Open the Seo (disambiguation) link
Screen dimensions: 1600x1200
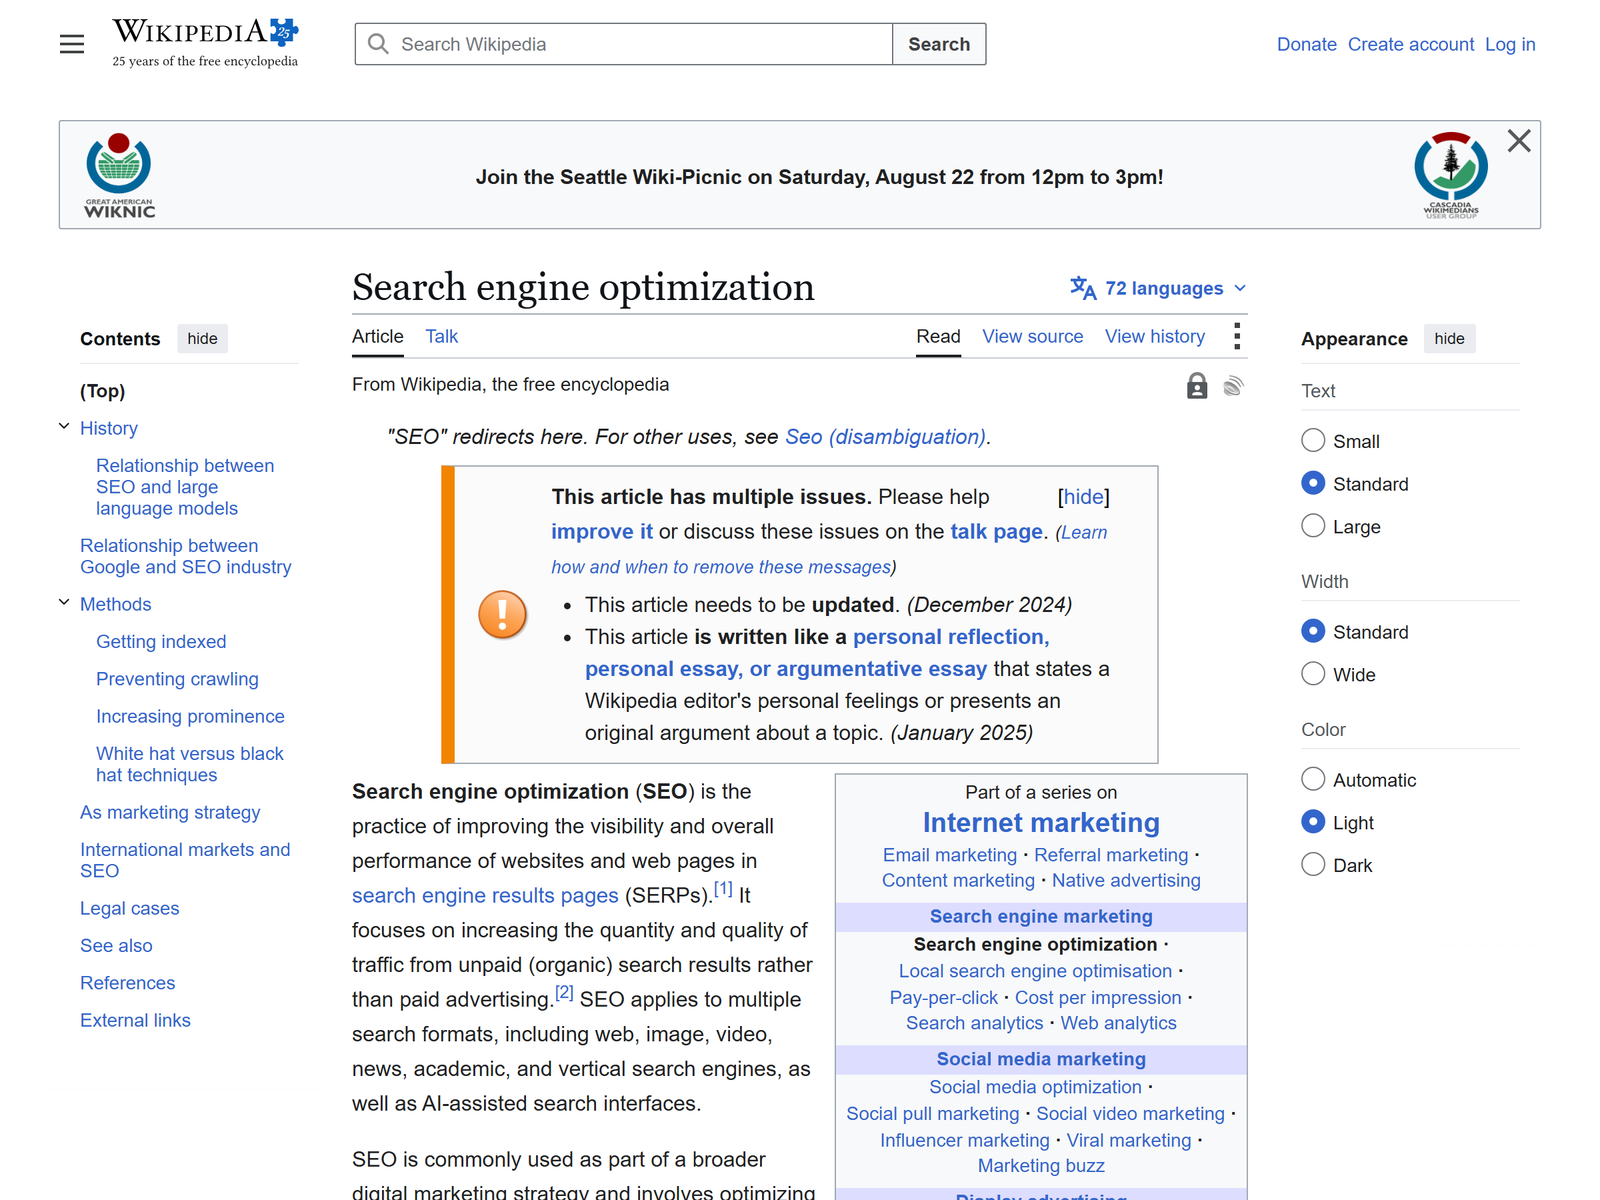(885, 437)
